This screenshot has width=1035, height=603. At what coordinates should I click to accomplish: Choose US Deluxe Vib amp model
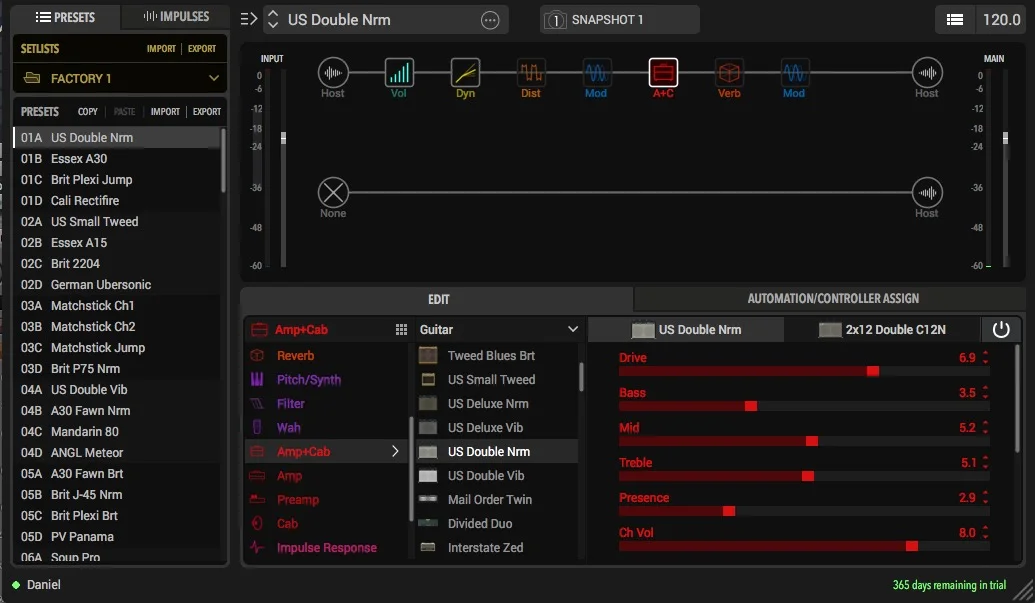[x=497, y=428]
